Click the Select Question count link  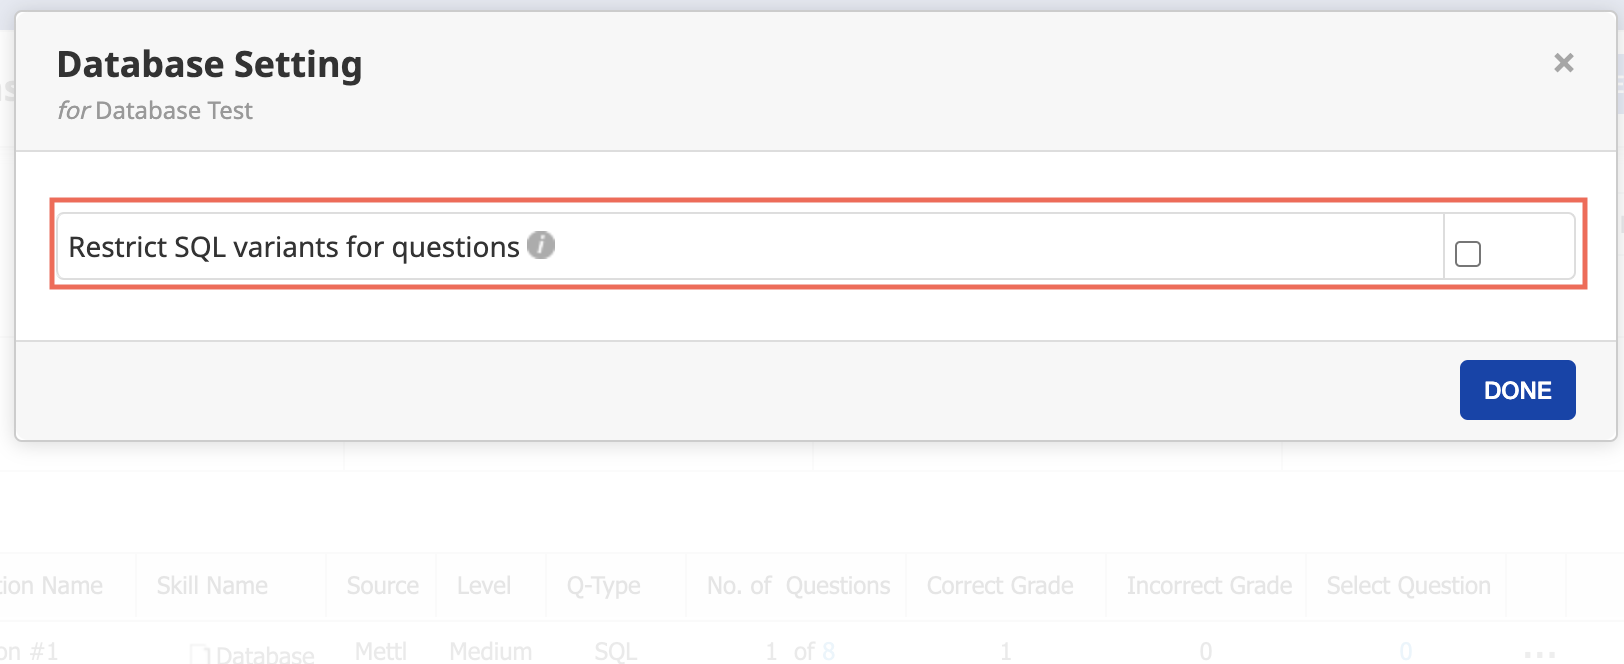pyautogui.click(x=1405, y=652)
